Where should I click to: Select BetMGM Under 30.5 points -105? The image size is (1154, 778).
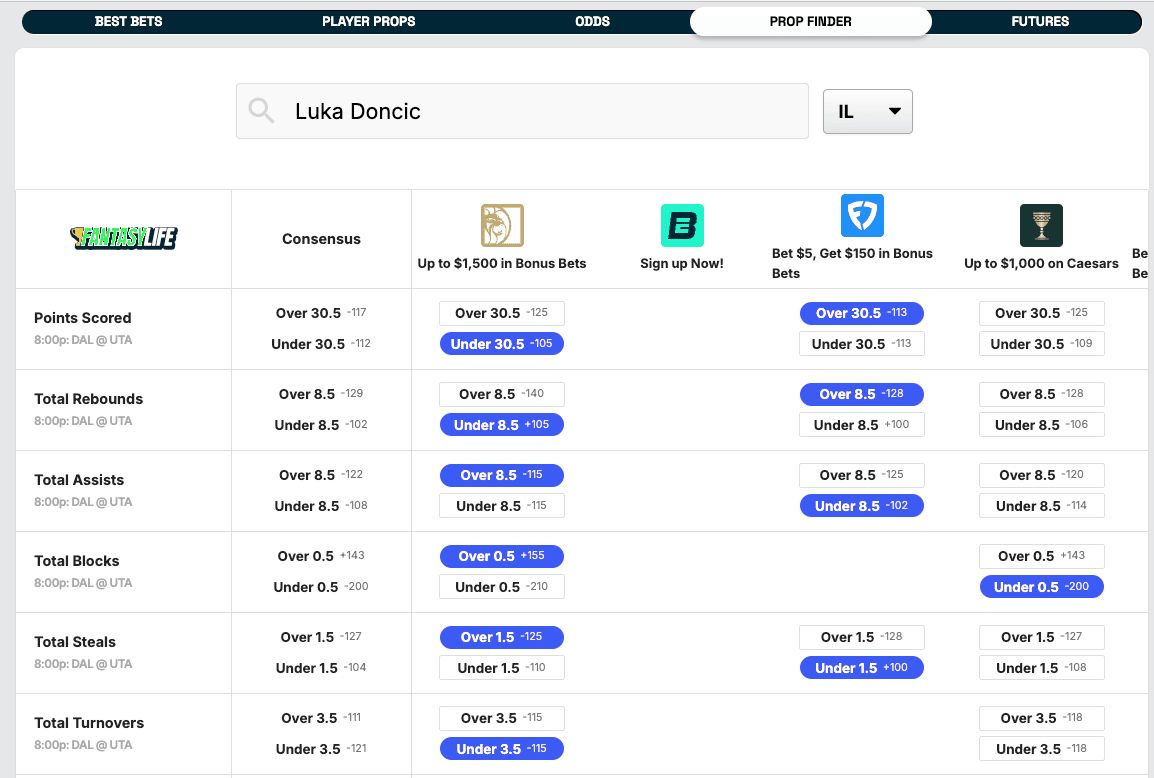pos(502,344)
